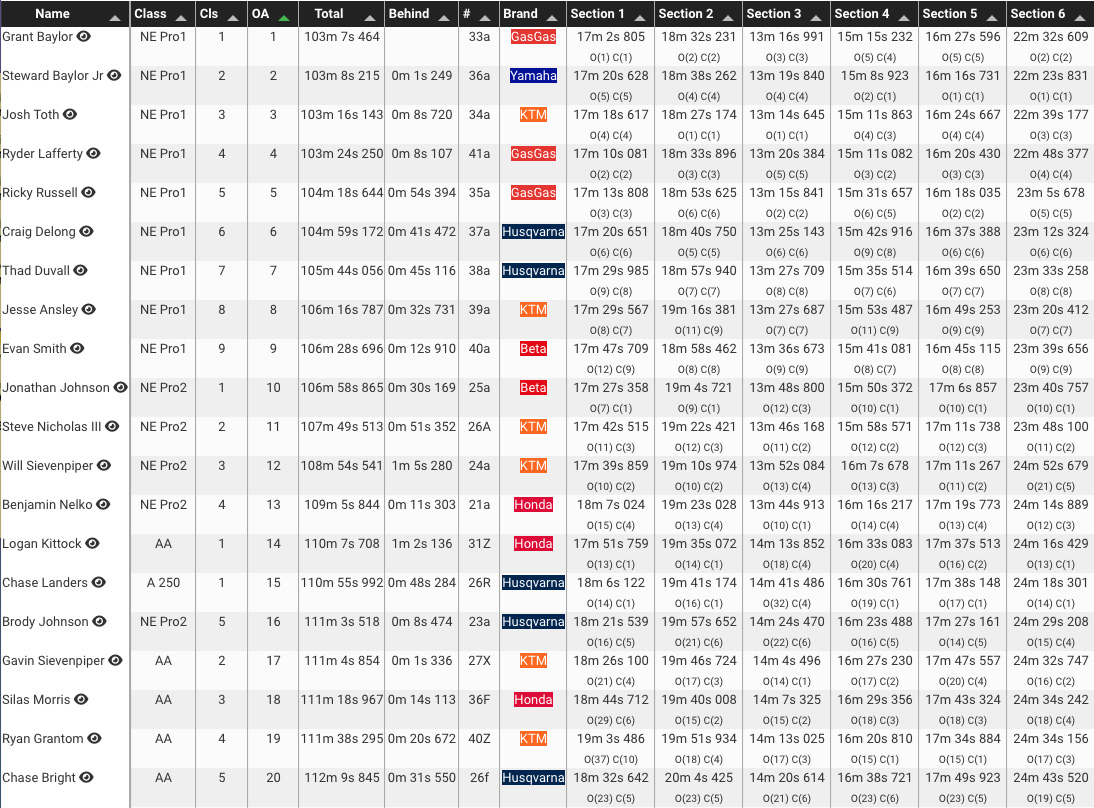Click the Section 1 time 18m 44s 712

pos(611,699)
